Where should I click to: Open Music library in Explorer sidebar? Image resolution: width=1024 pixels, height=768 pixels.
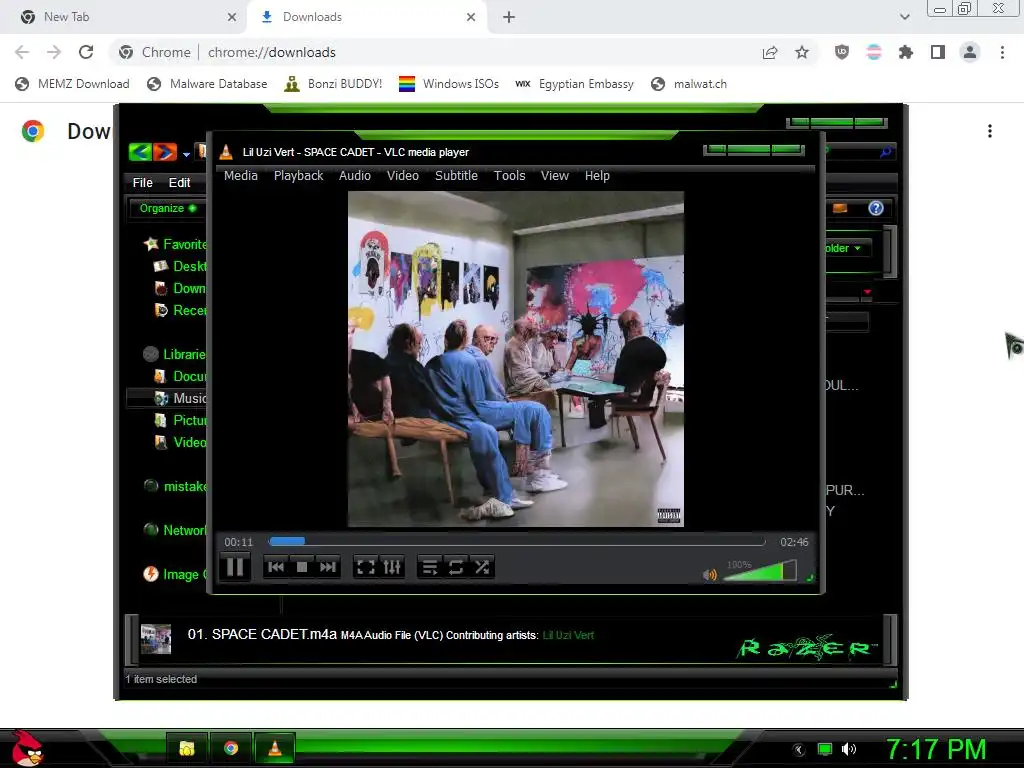point(180,398)
